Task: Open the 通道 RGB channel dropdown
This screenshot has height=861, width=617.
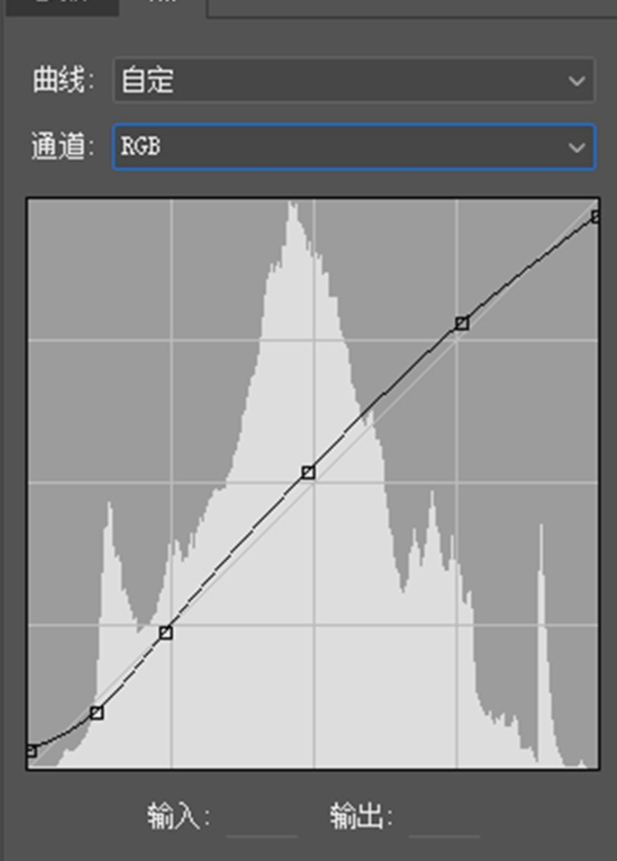Action: pyautogui.click(x=354, y=147)
